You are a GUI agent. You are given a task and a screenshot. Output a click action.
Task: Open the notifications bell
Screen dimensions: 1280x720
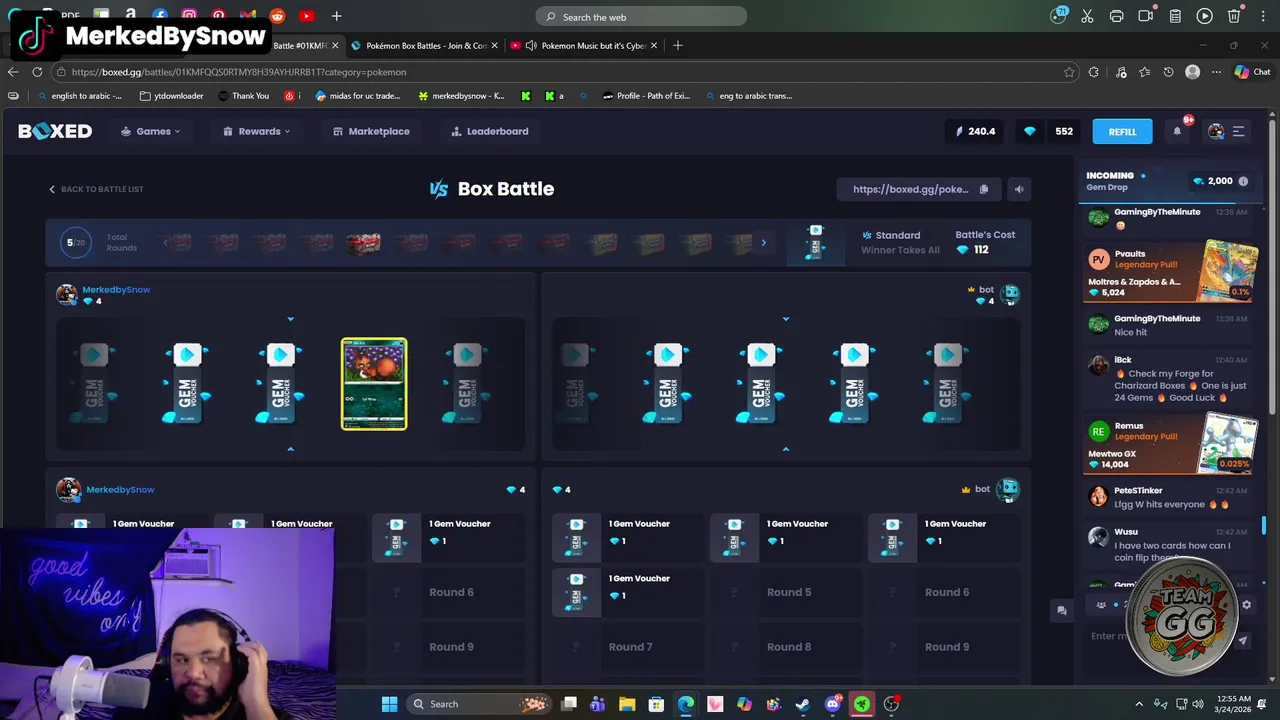pyautogui.click(x=1177, y=131)
